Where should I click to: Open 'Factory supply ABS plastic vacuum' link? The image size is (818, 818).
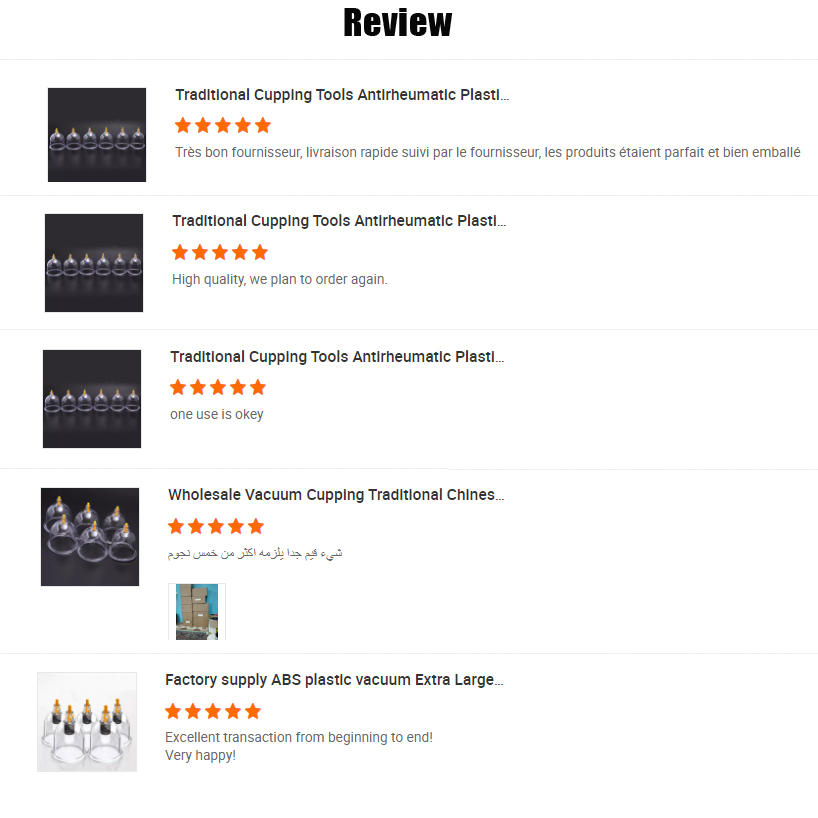coord(334,680)
